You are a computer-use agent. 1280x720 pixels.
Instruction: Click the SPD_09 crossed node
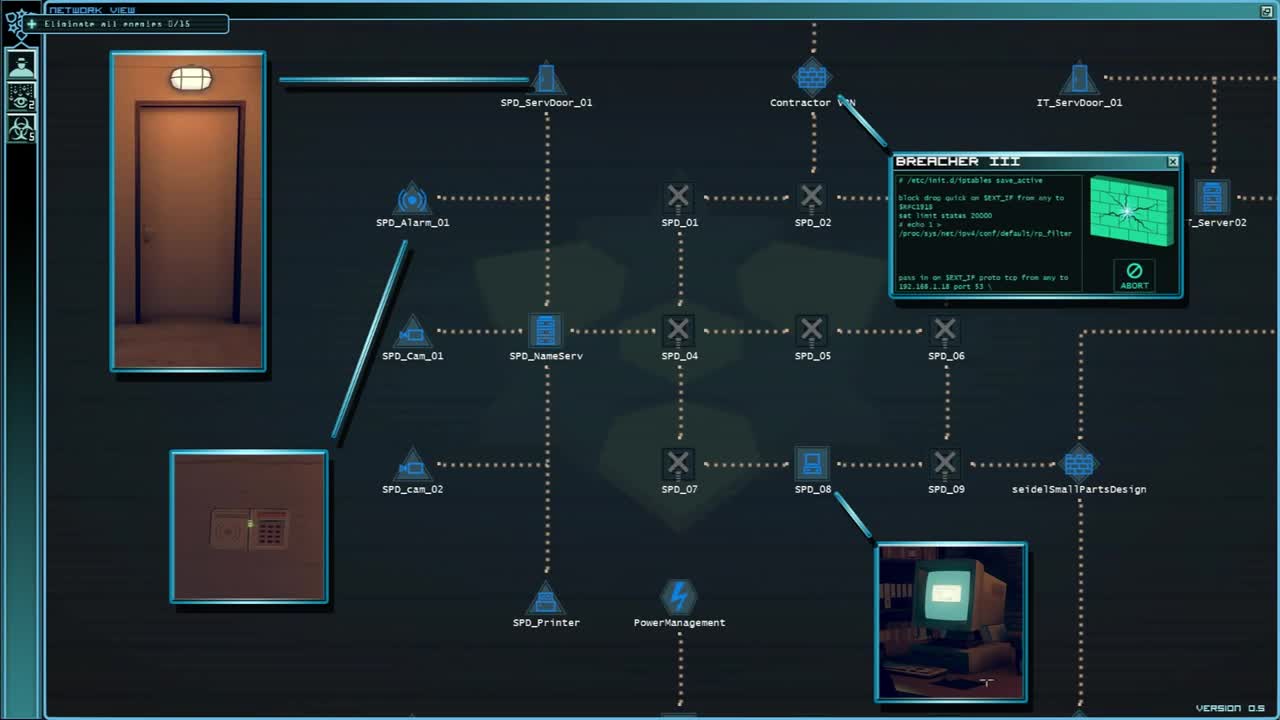[945, 463]
